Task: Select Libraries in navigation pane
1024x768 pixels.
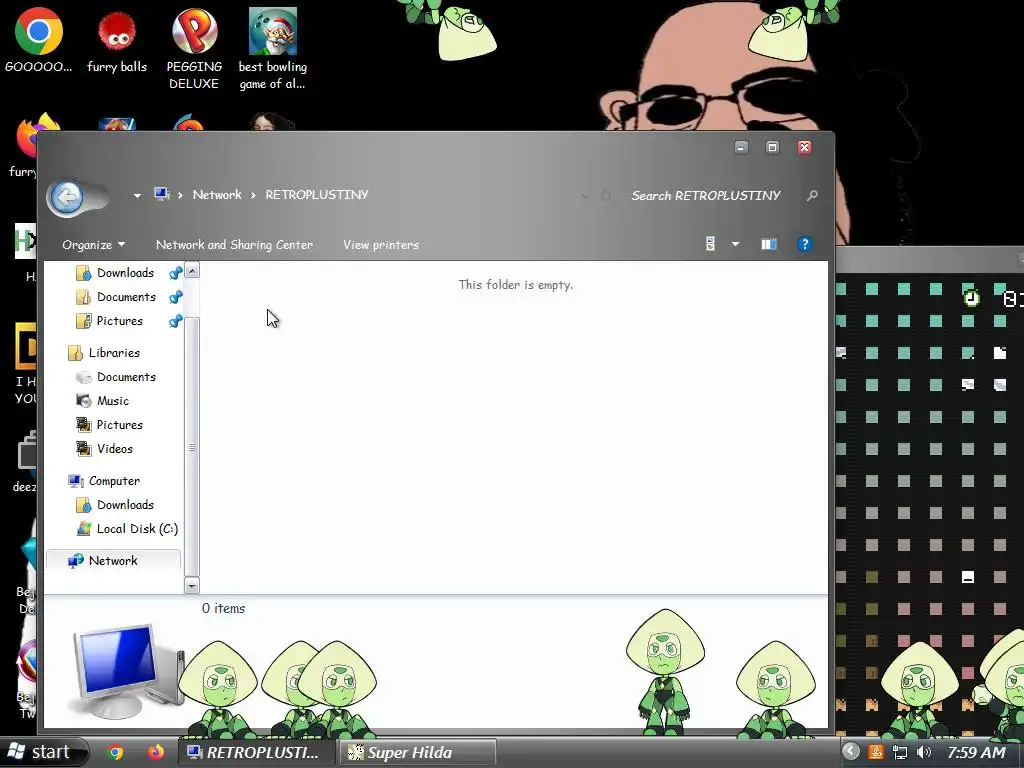Action: [x=114, y=353]
